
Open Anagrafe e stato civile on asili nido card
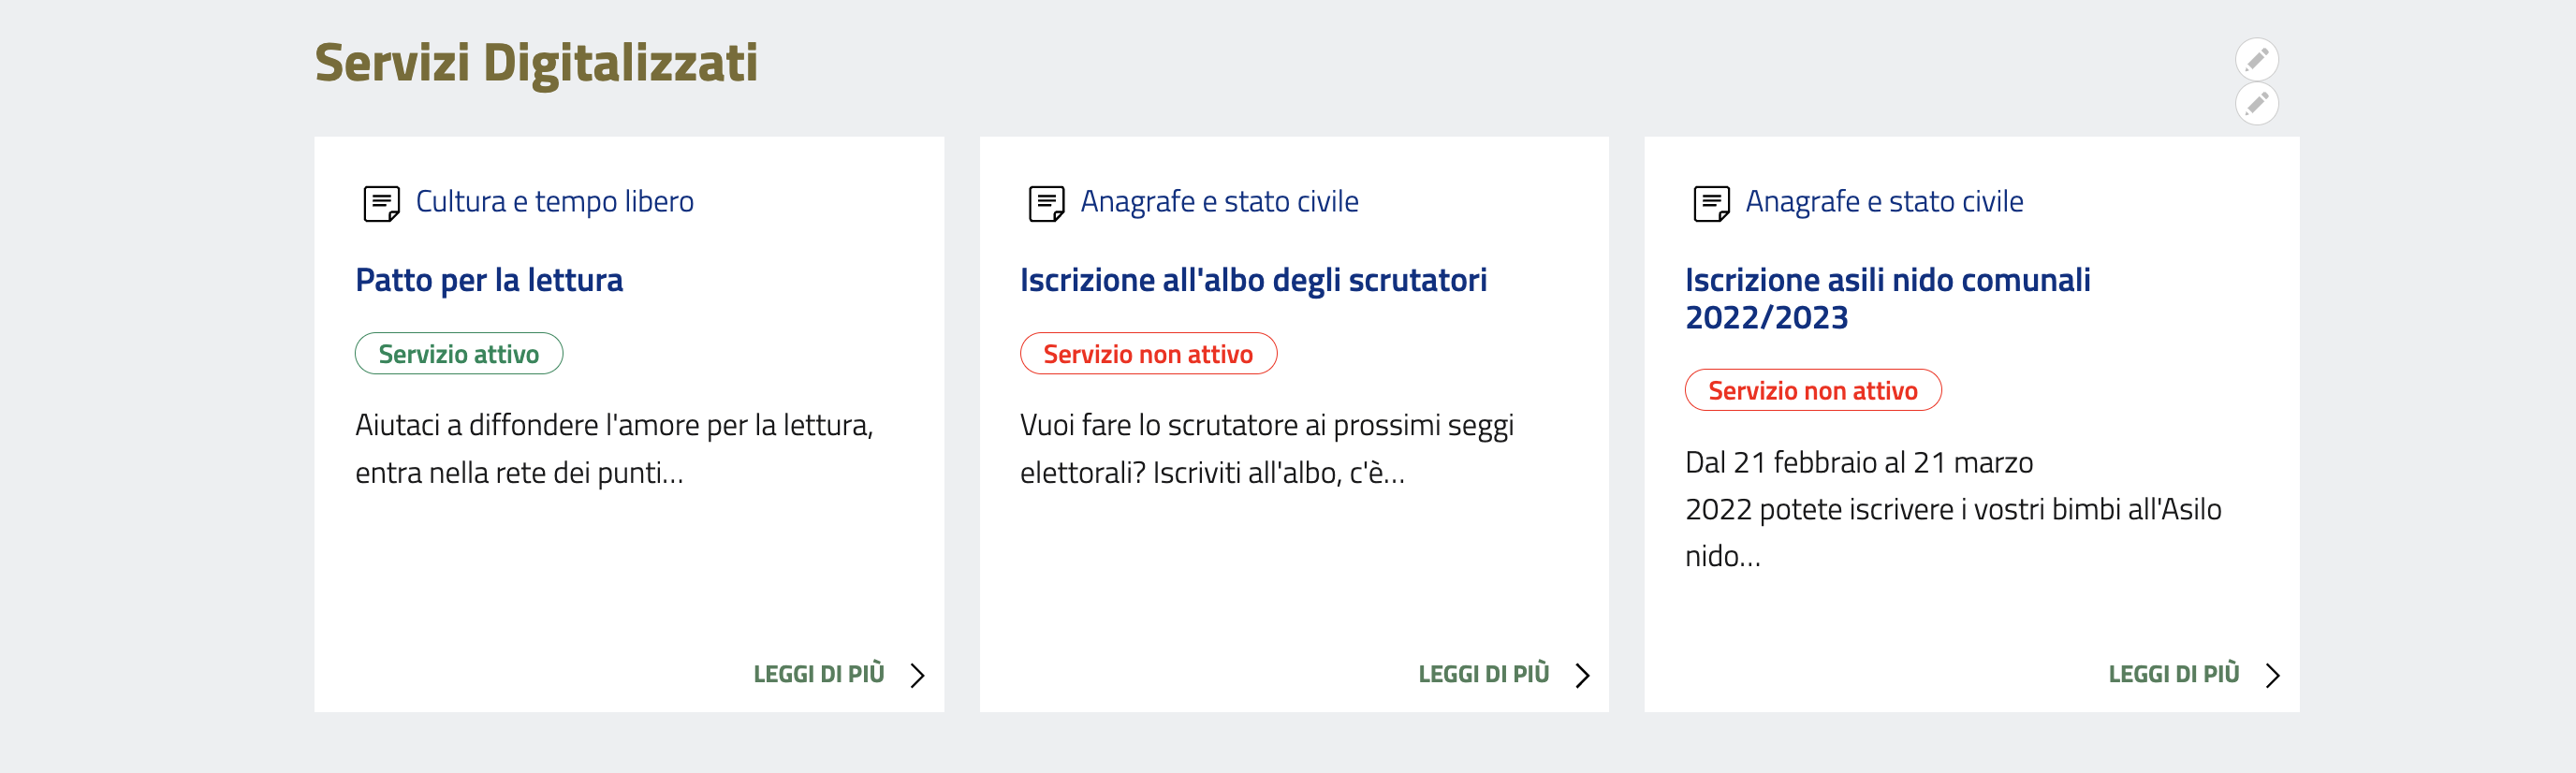coord(1884,202)
